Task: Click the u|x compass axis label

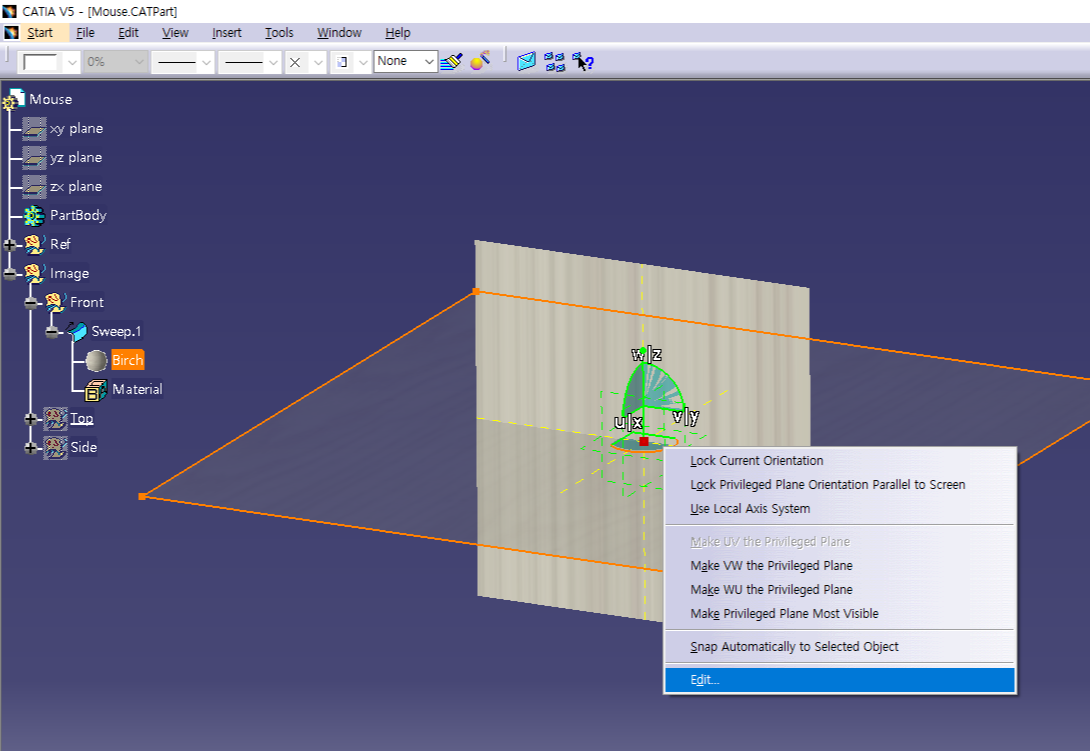Action: tap(628, 422)
